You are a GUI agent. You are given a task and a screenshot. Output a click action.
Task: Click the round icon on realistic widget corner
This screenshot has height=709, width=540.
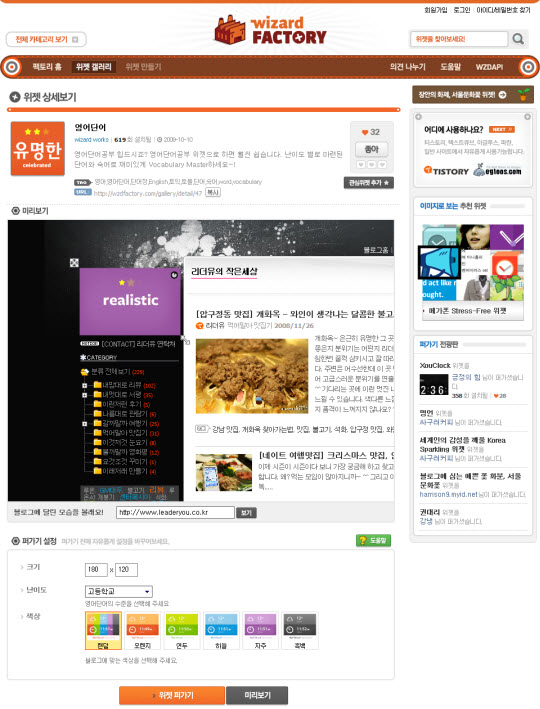(174, 275)
